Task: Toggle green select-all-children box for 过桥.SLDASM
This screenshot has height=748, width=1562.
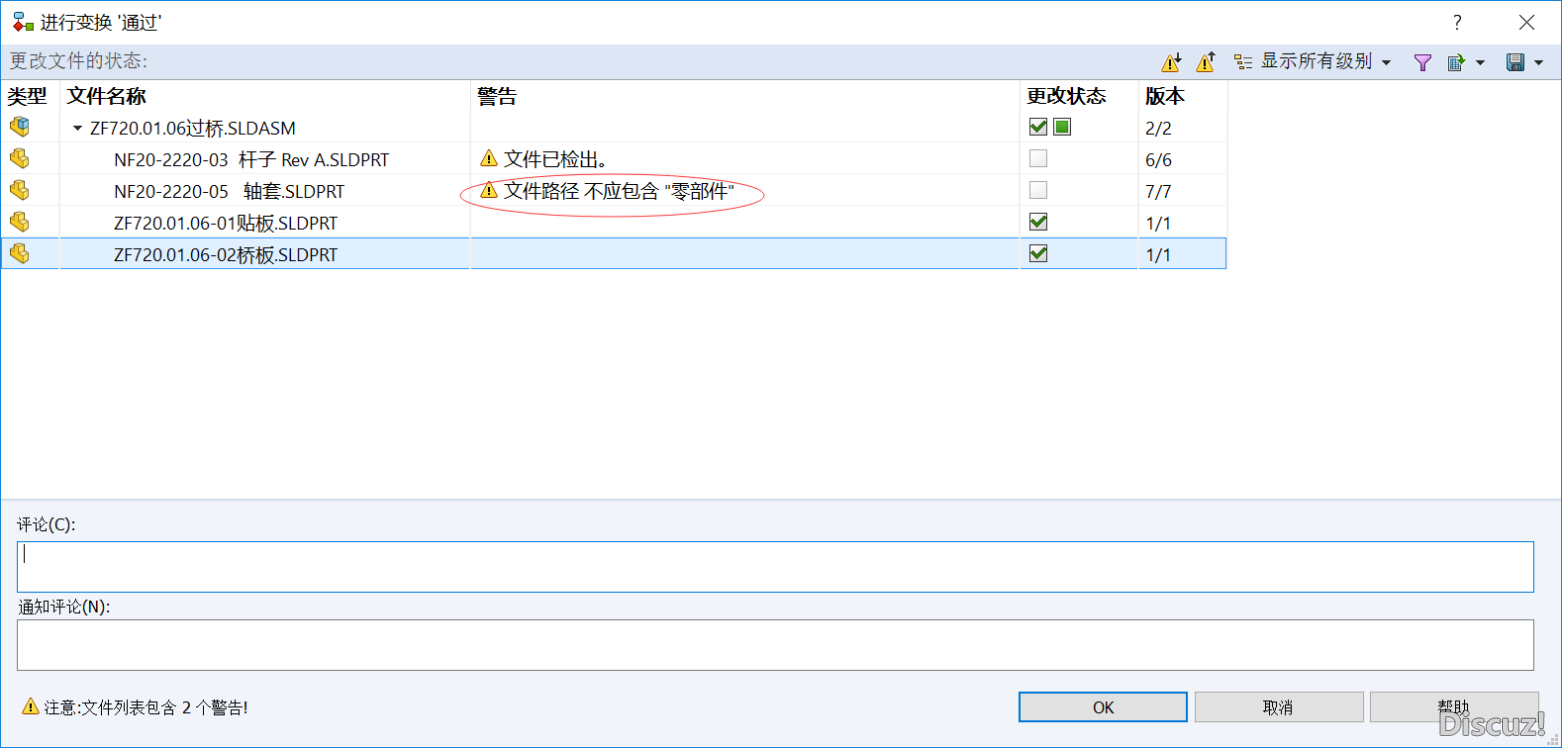Action: (1062, 127)
